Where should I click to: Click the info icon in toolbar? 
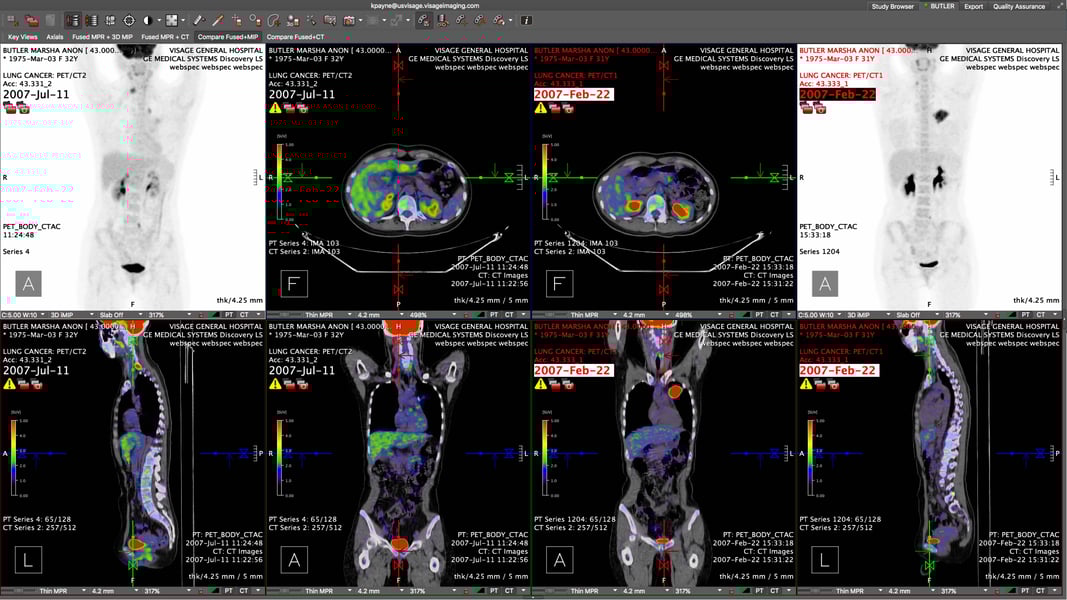(526, 20)
